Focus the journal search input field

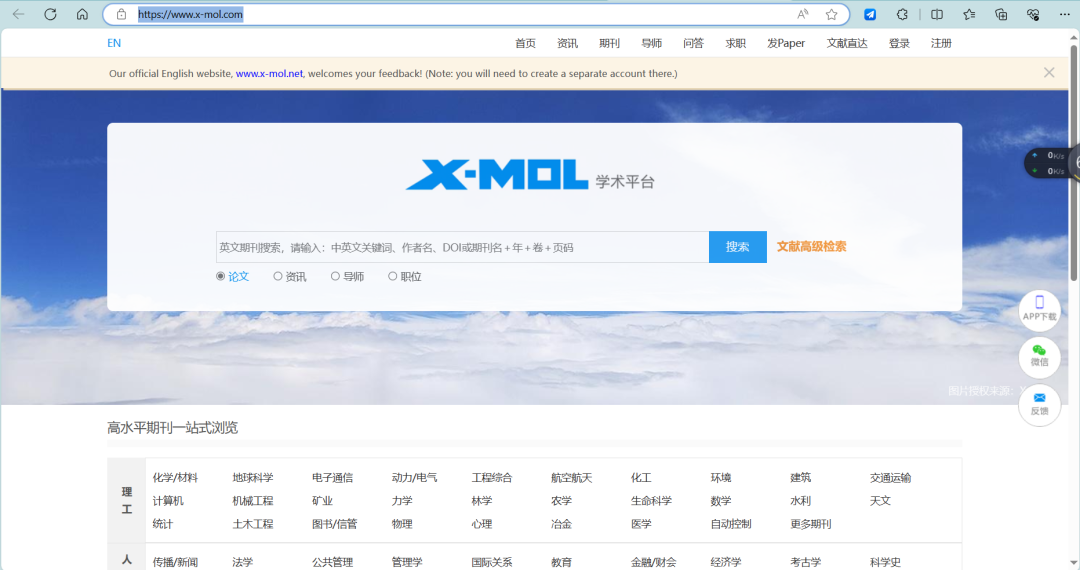[x=462, y=247]
